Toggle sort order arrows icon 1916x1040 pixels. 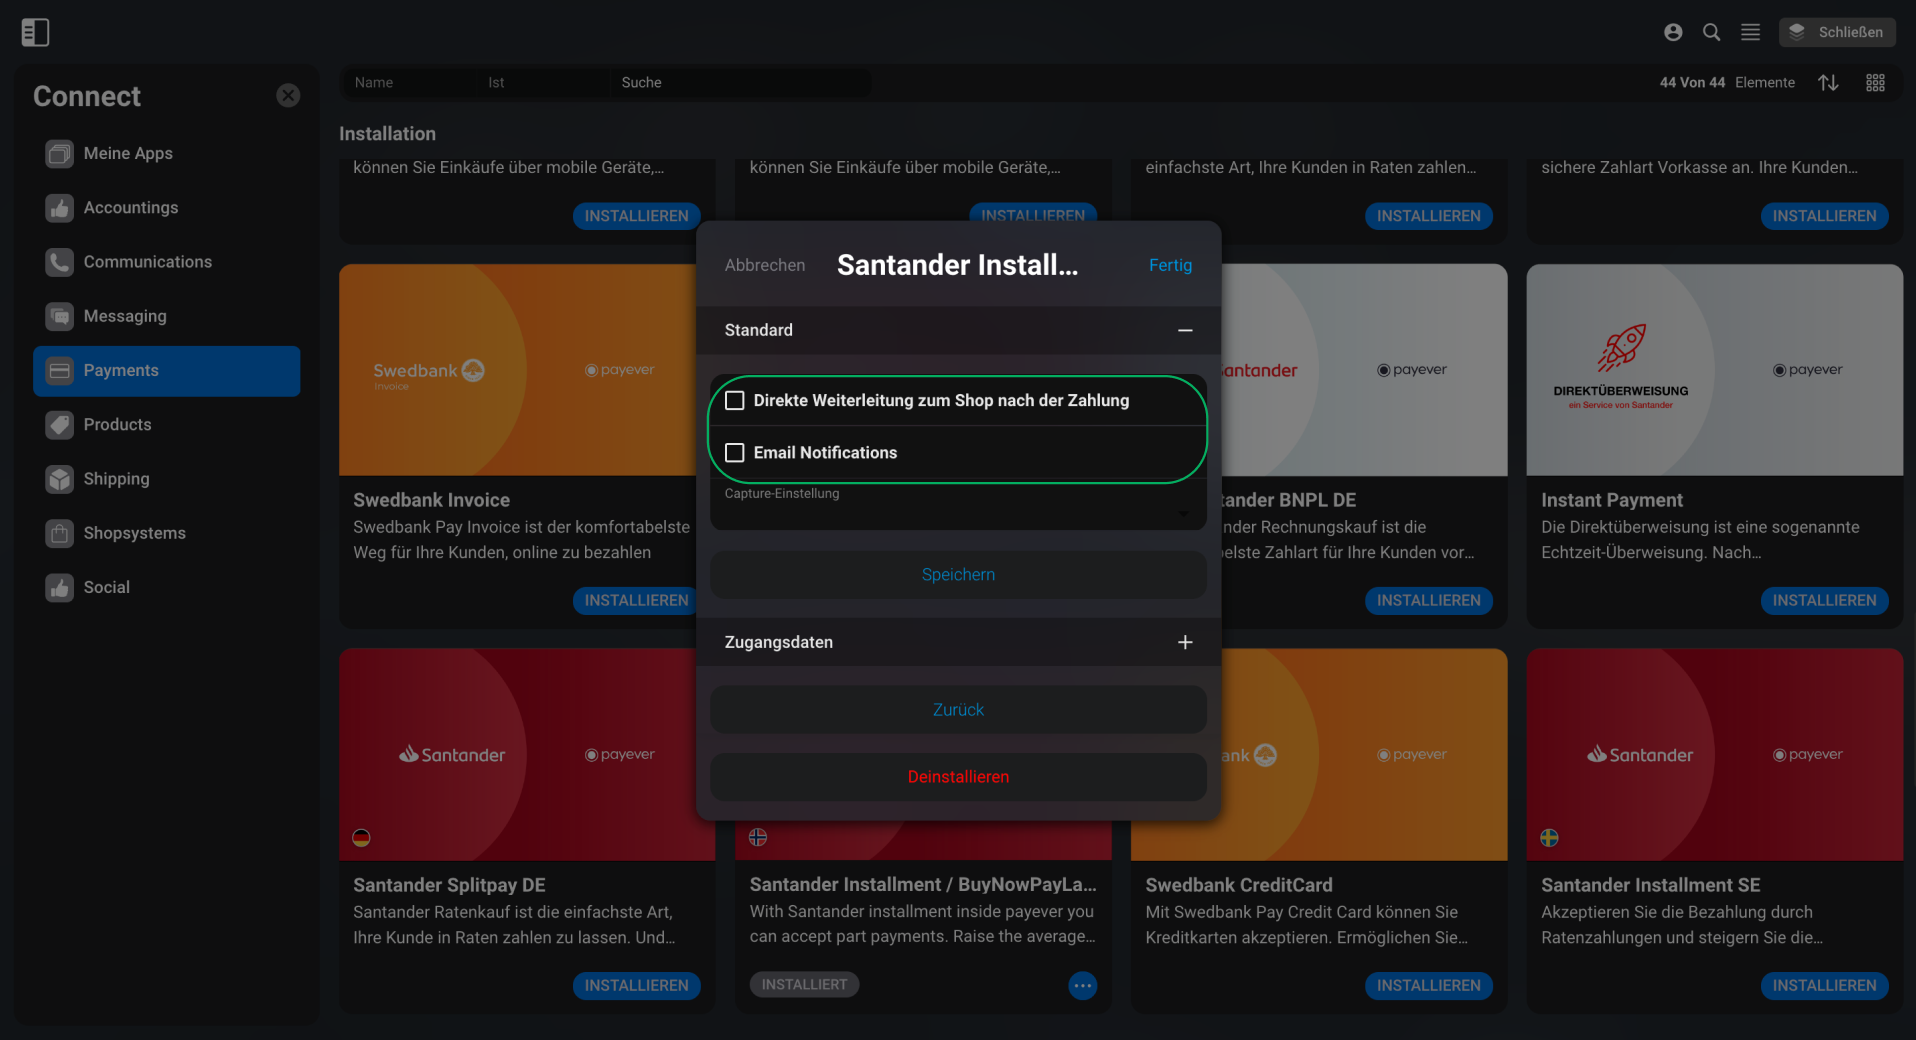(x=1828, y=83)
